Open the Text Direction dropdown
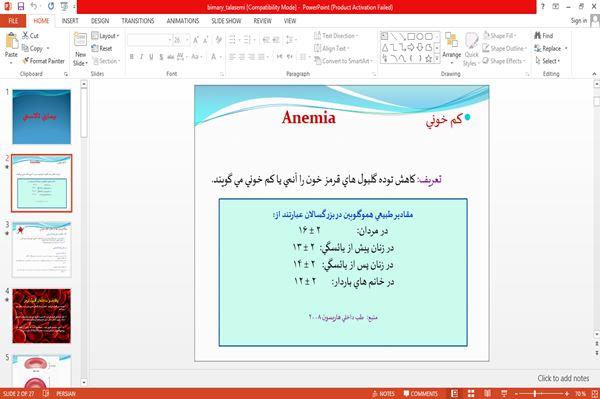This screenshot has width=600, height=399. tap(336, 36)
